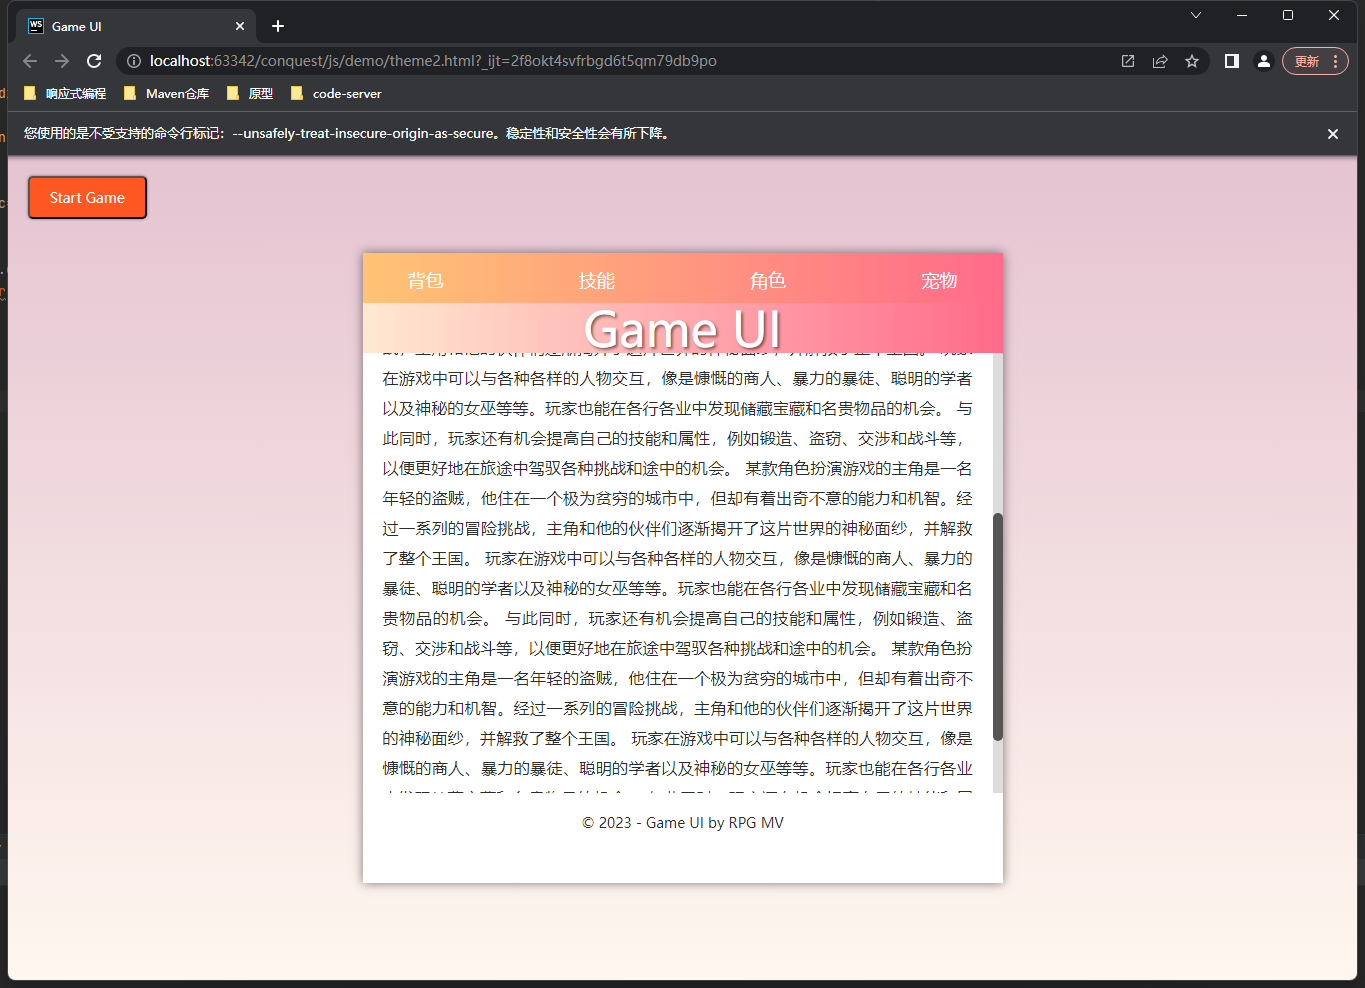Click the Game UI heading text
This screenshot has height=988, width=1365.
683,329
